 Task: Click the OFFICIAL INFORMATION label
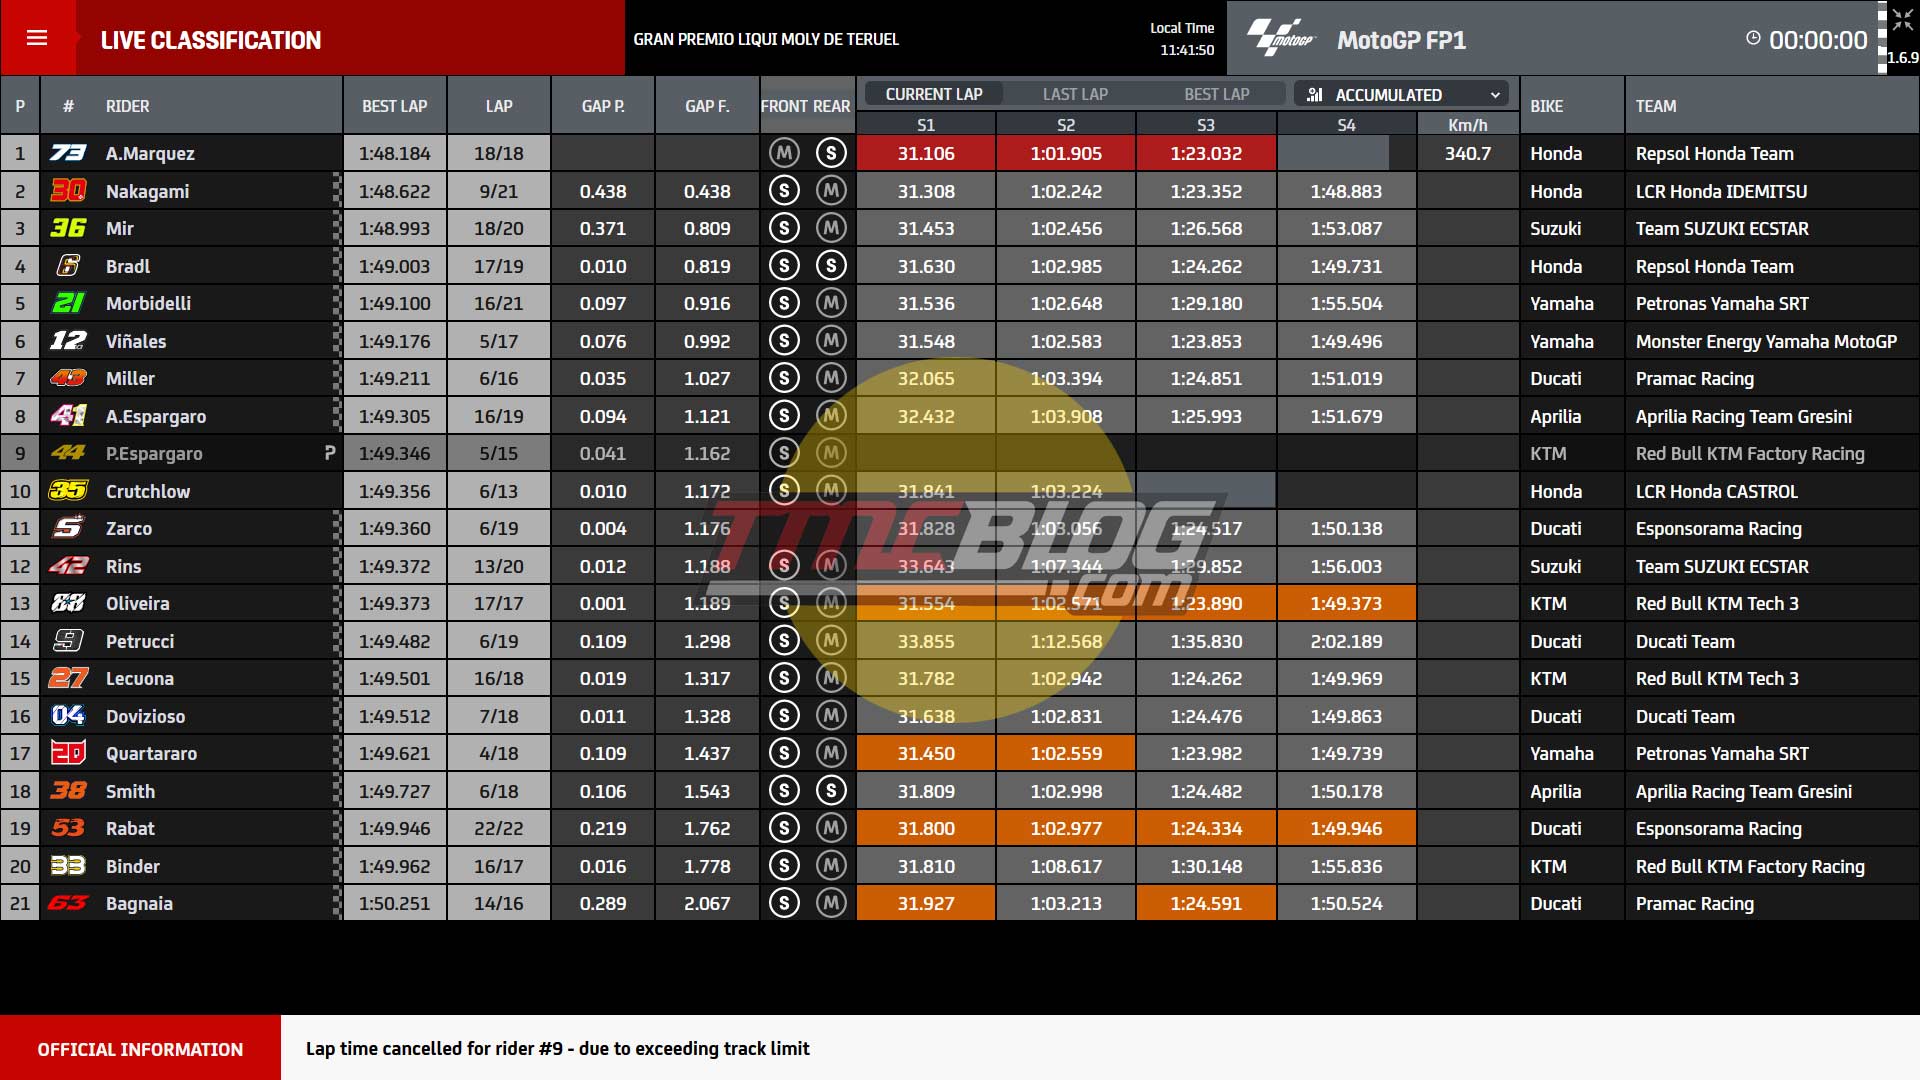tap(140, 1049)
